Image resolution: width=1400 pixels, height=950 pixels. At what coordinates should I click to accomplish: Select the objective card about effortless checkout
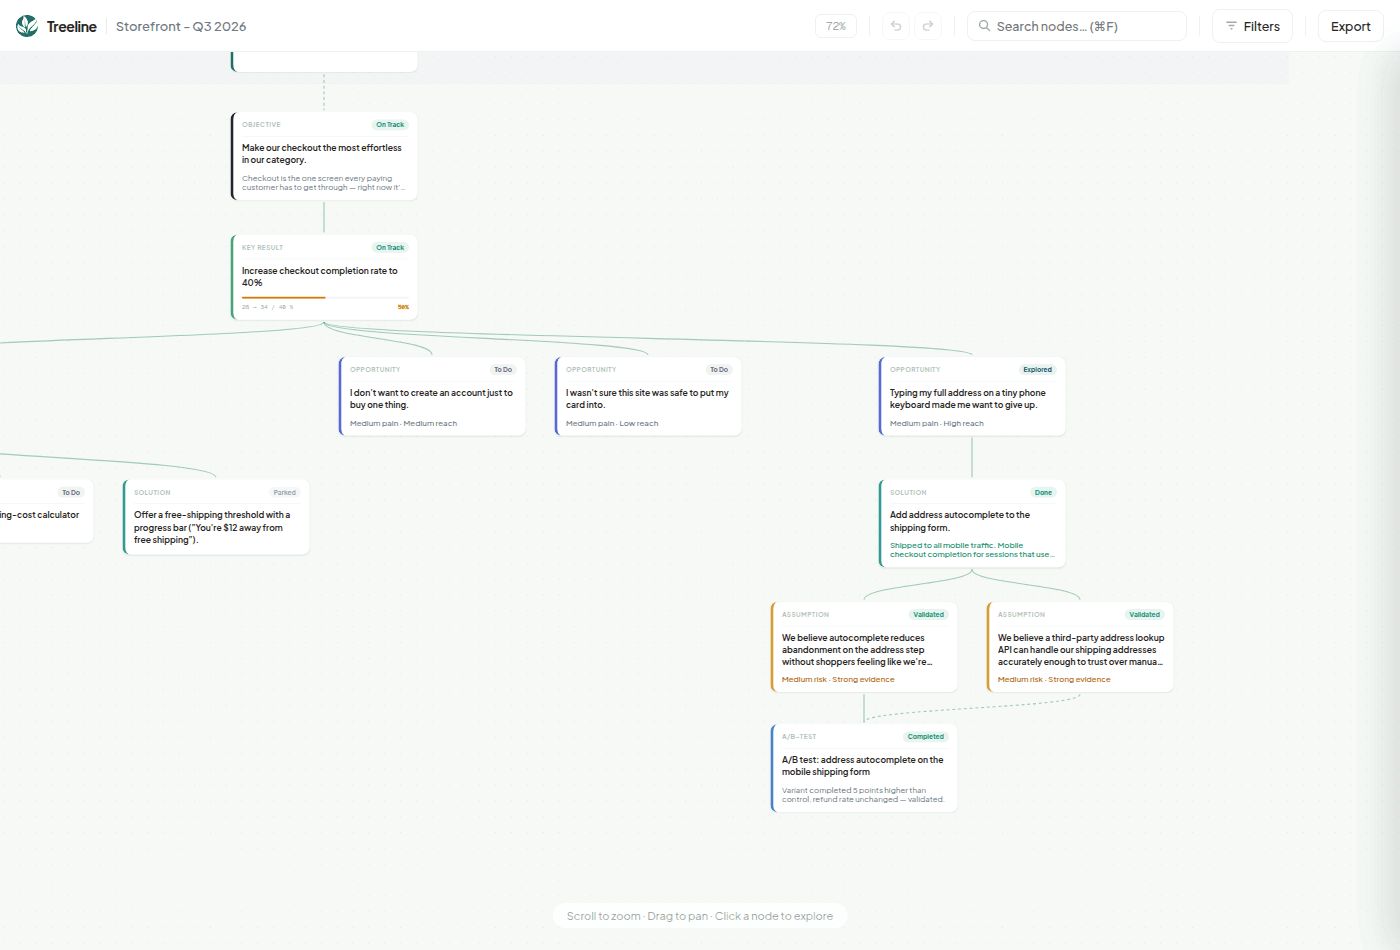coord(324,156)
